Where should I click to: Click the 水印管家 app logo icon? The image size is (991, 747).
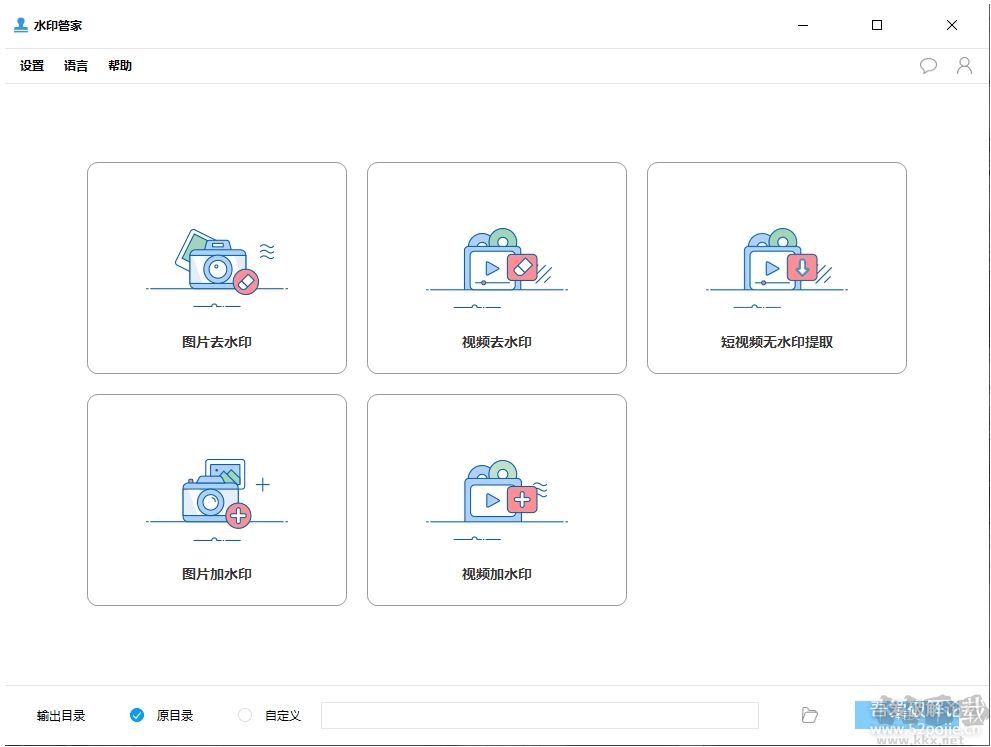(20, 24)
